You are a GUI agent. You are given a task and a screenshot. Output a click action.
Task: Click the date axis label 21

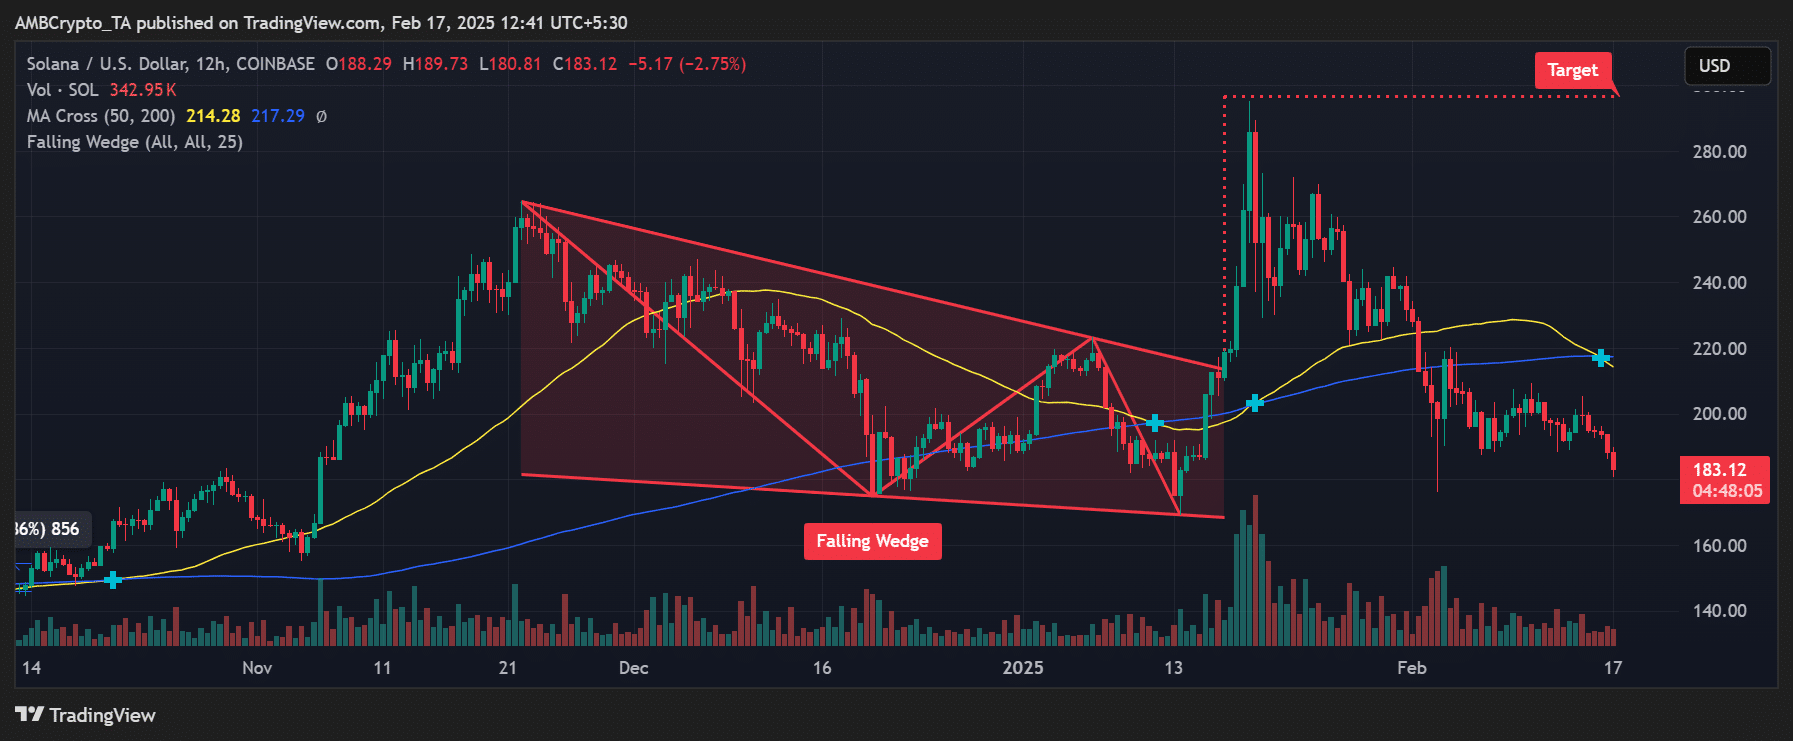click(x=508, y=668)
